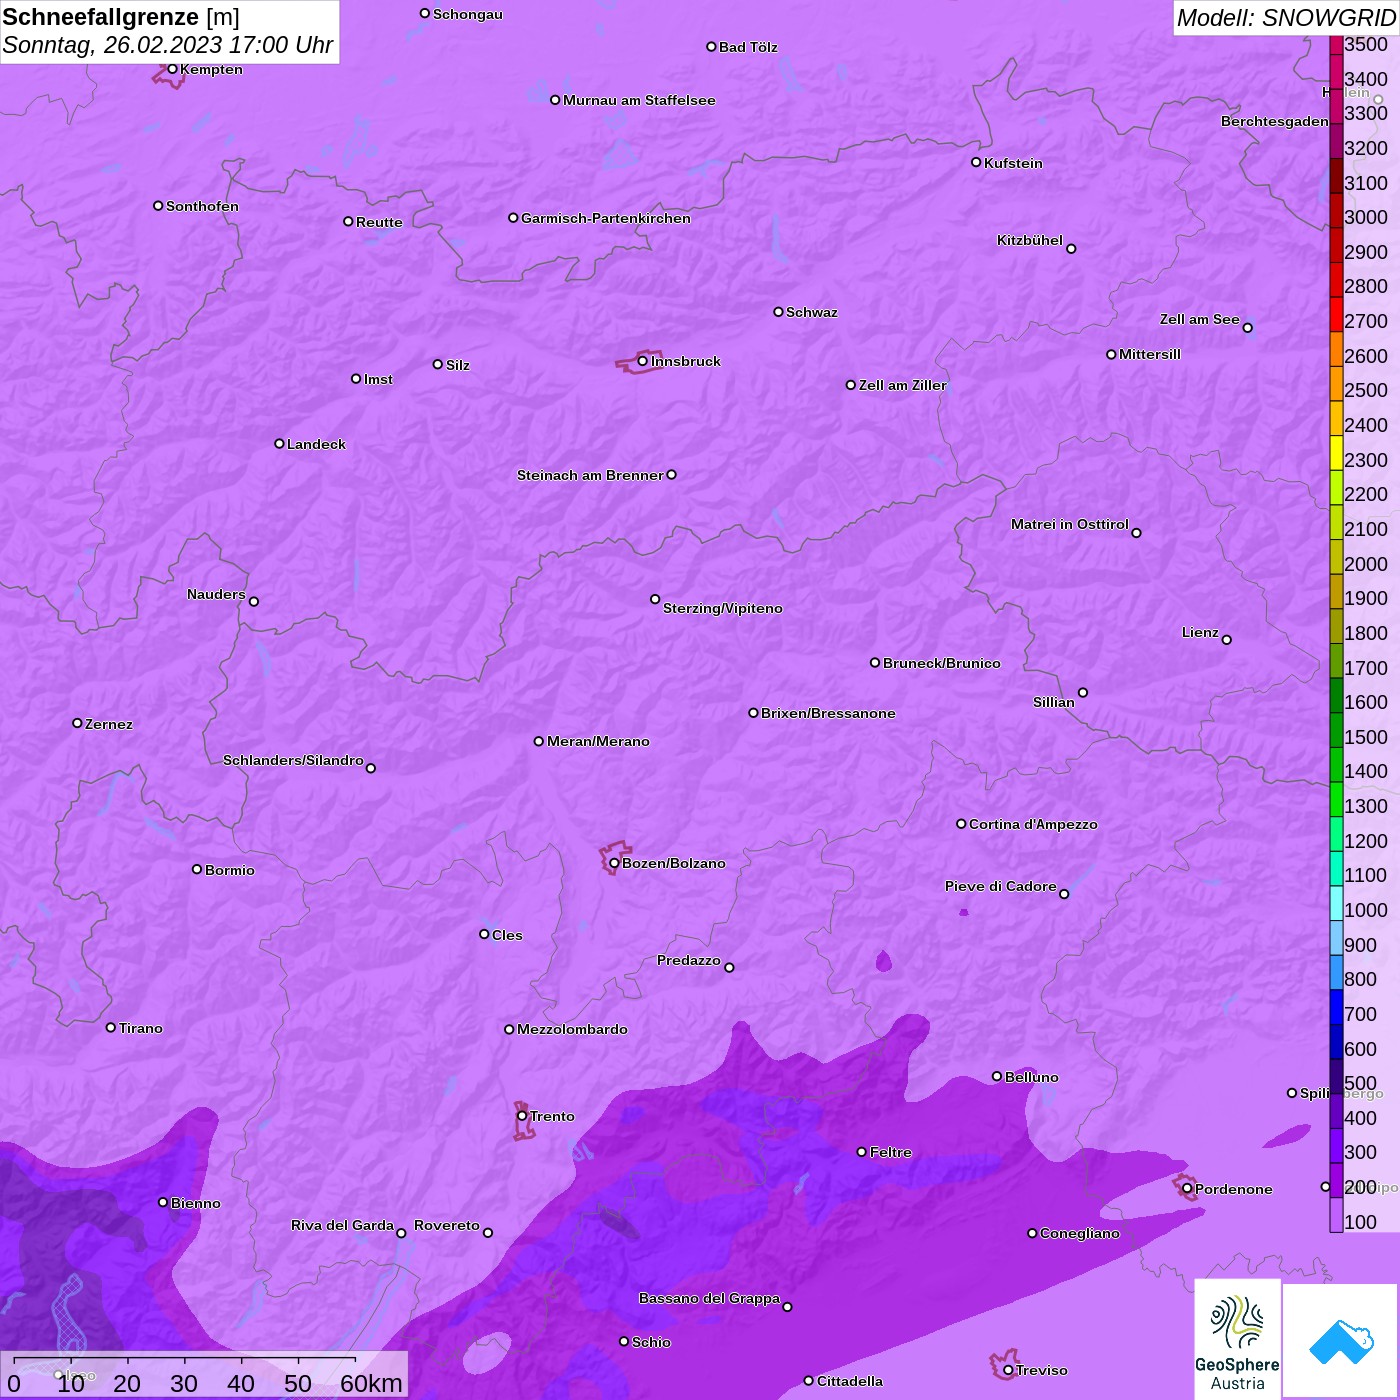Click the bright red swatch beside 2700
Screen dimensions: 1400x1400
(1336, 315)
